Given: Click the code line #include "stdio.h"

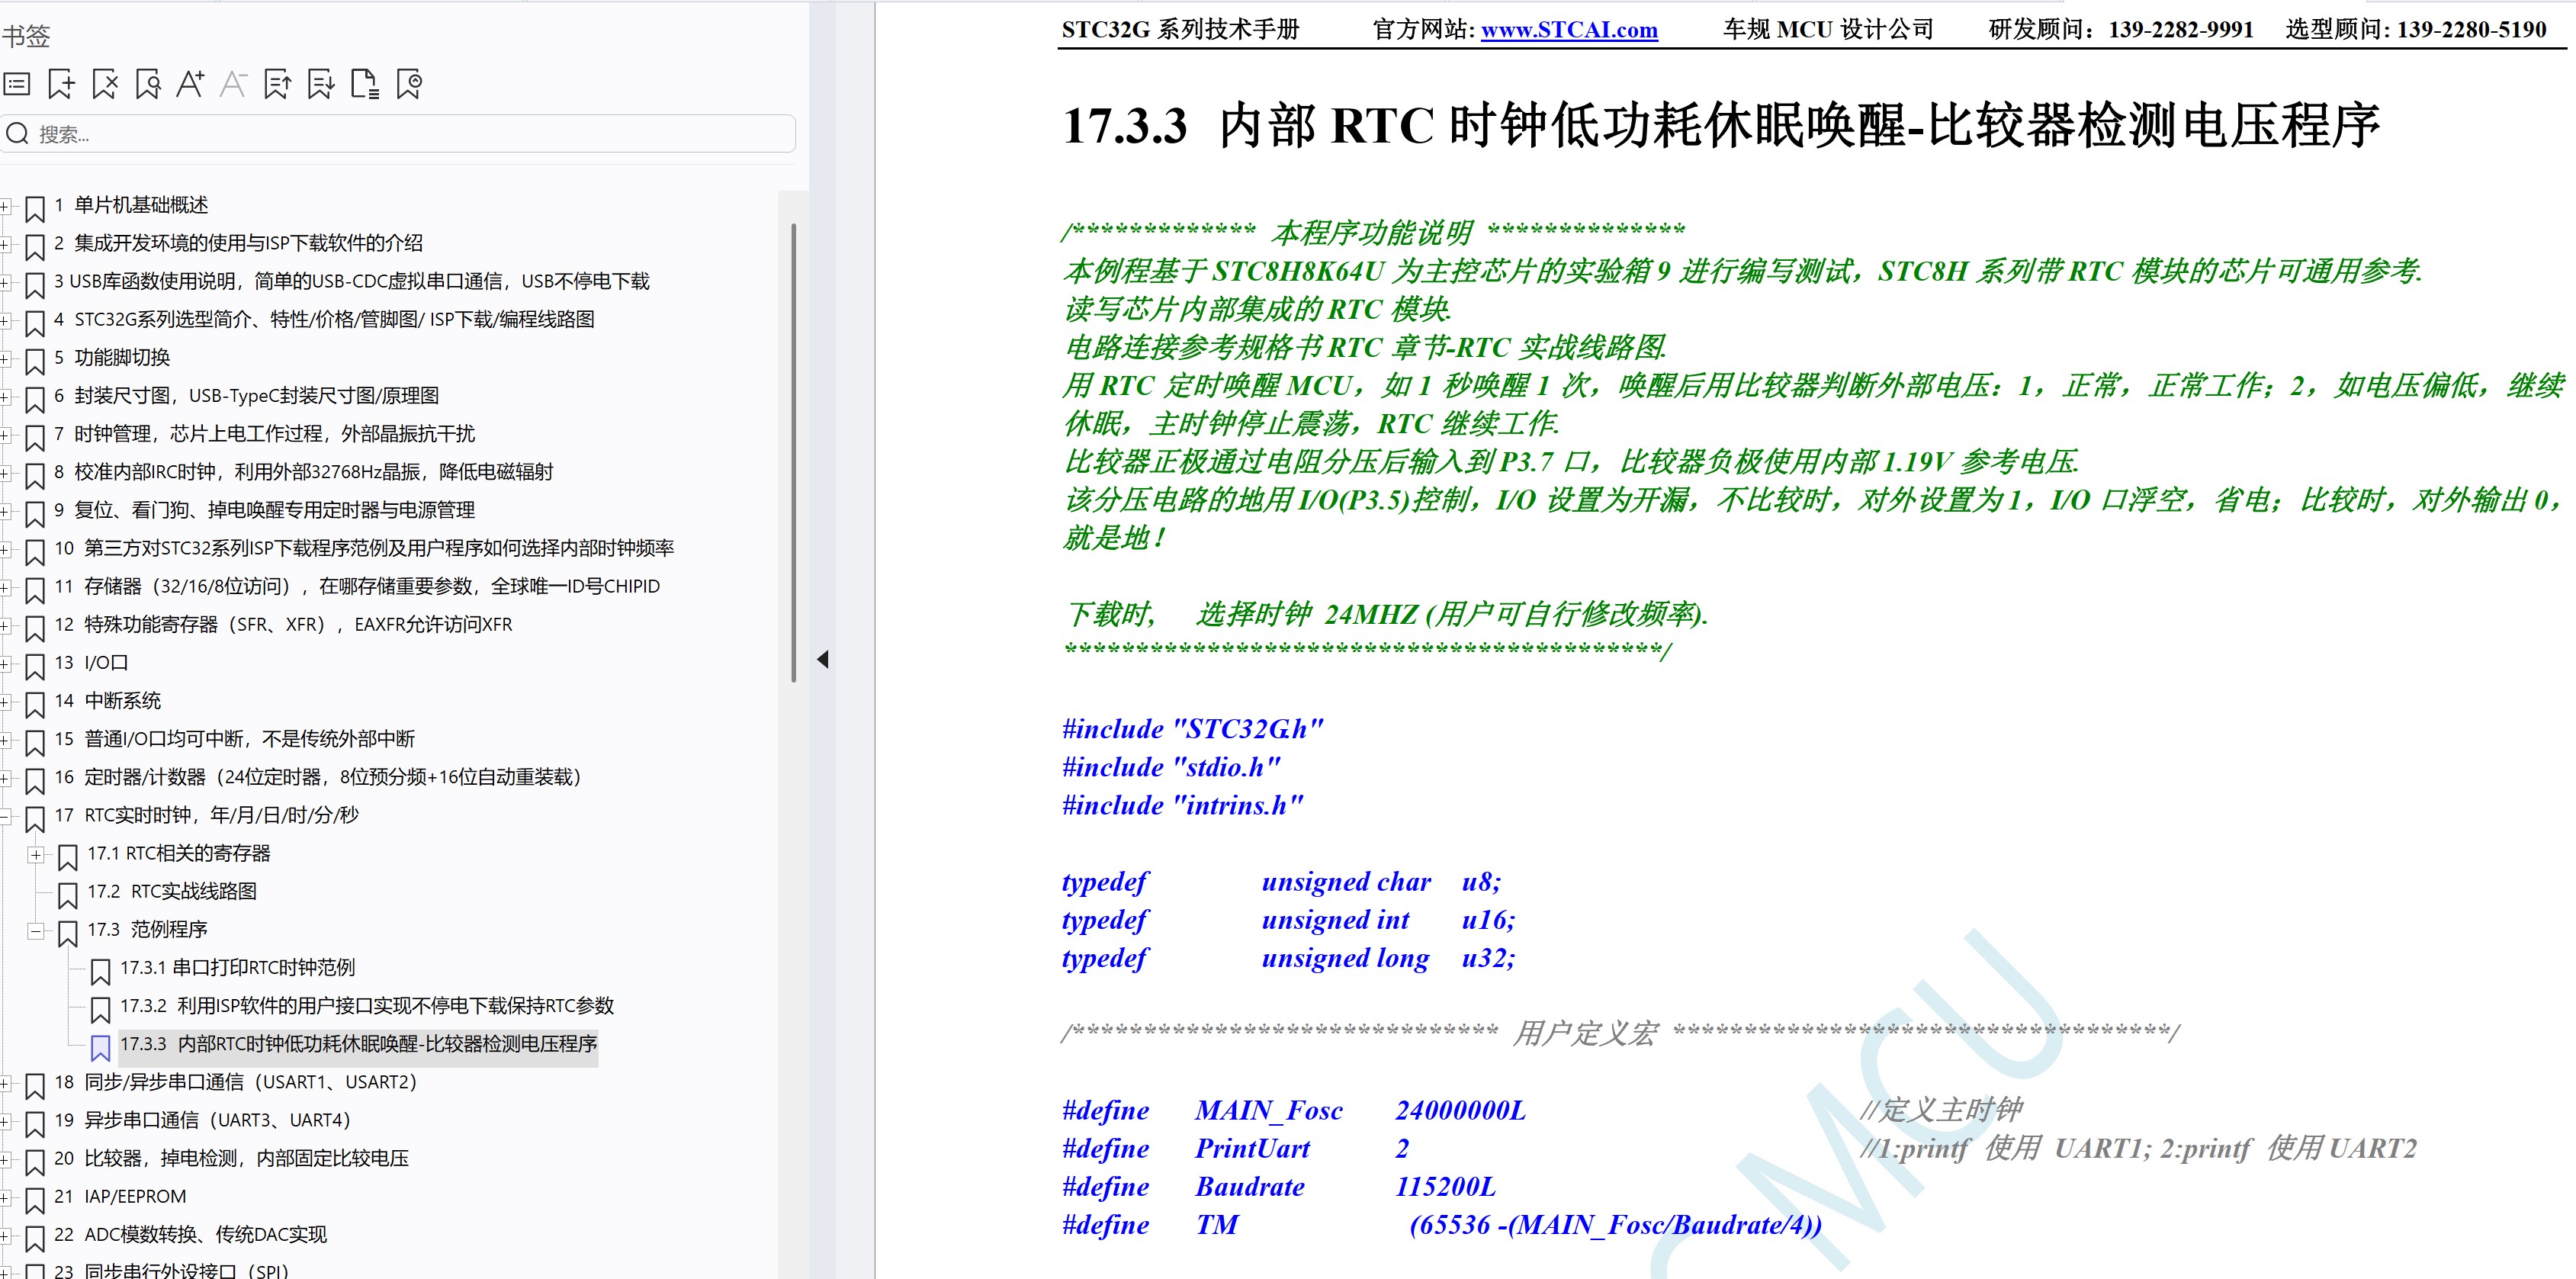Looking at the screenshot, I should [1171, 767].
